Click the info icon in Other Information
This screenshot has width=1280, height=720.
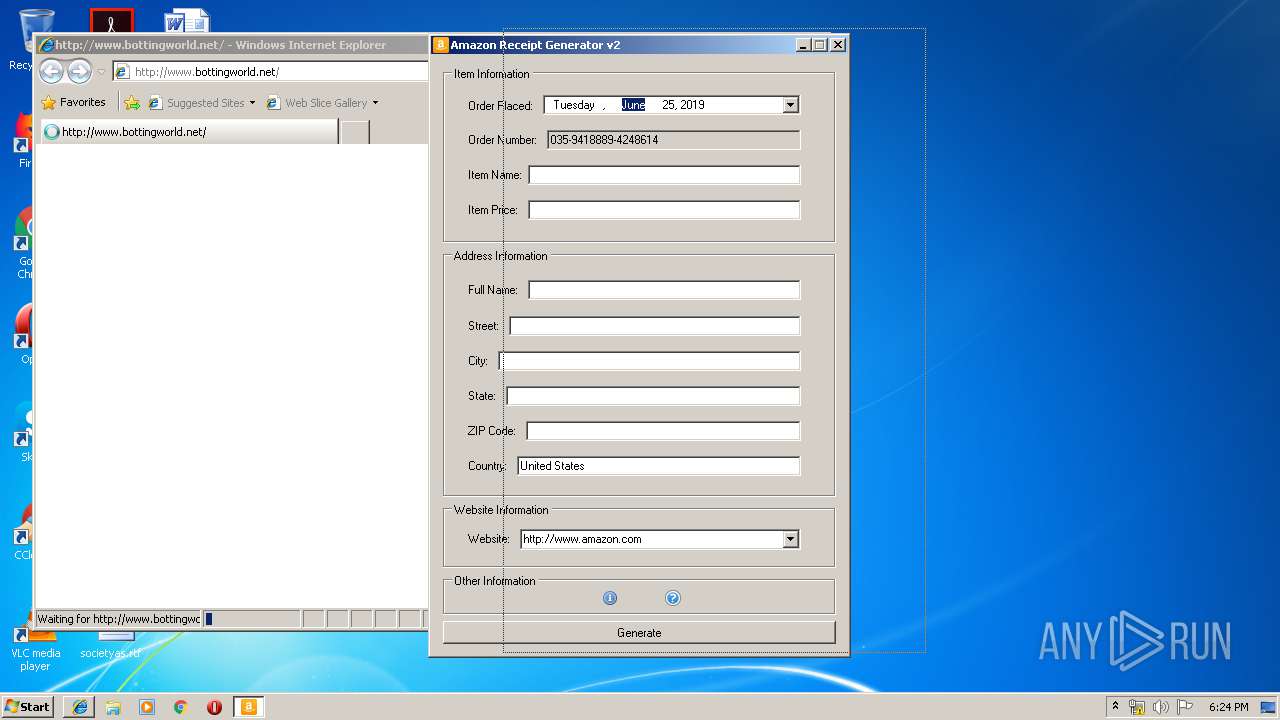(610, 598)
